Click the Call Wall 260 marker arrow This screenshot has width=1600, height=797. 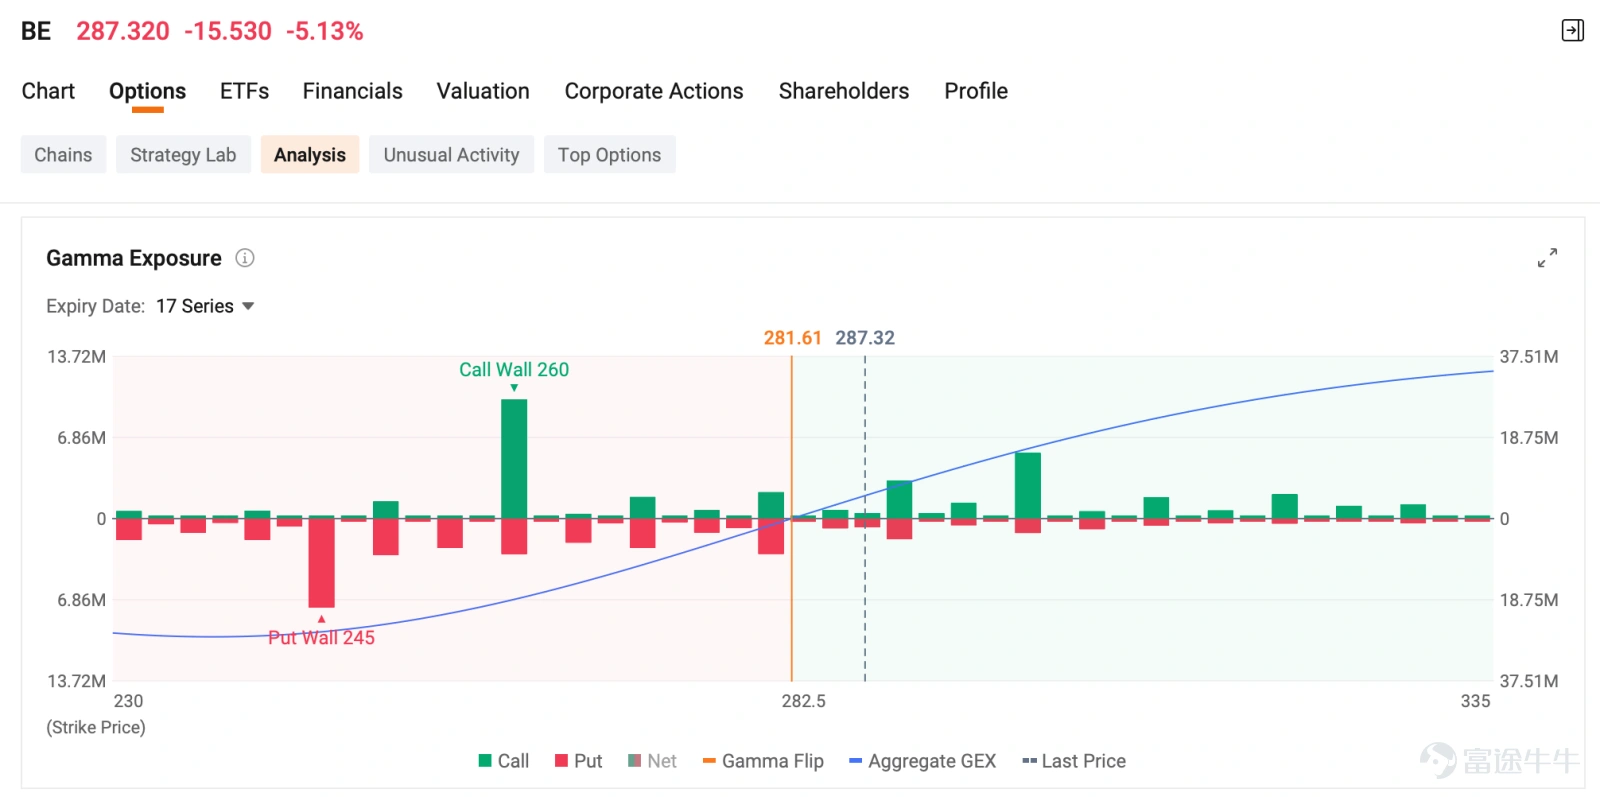[514, 388]
